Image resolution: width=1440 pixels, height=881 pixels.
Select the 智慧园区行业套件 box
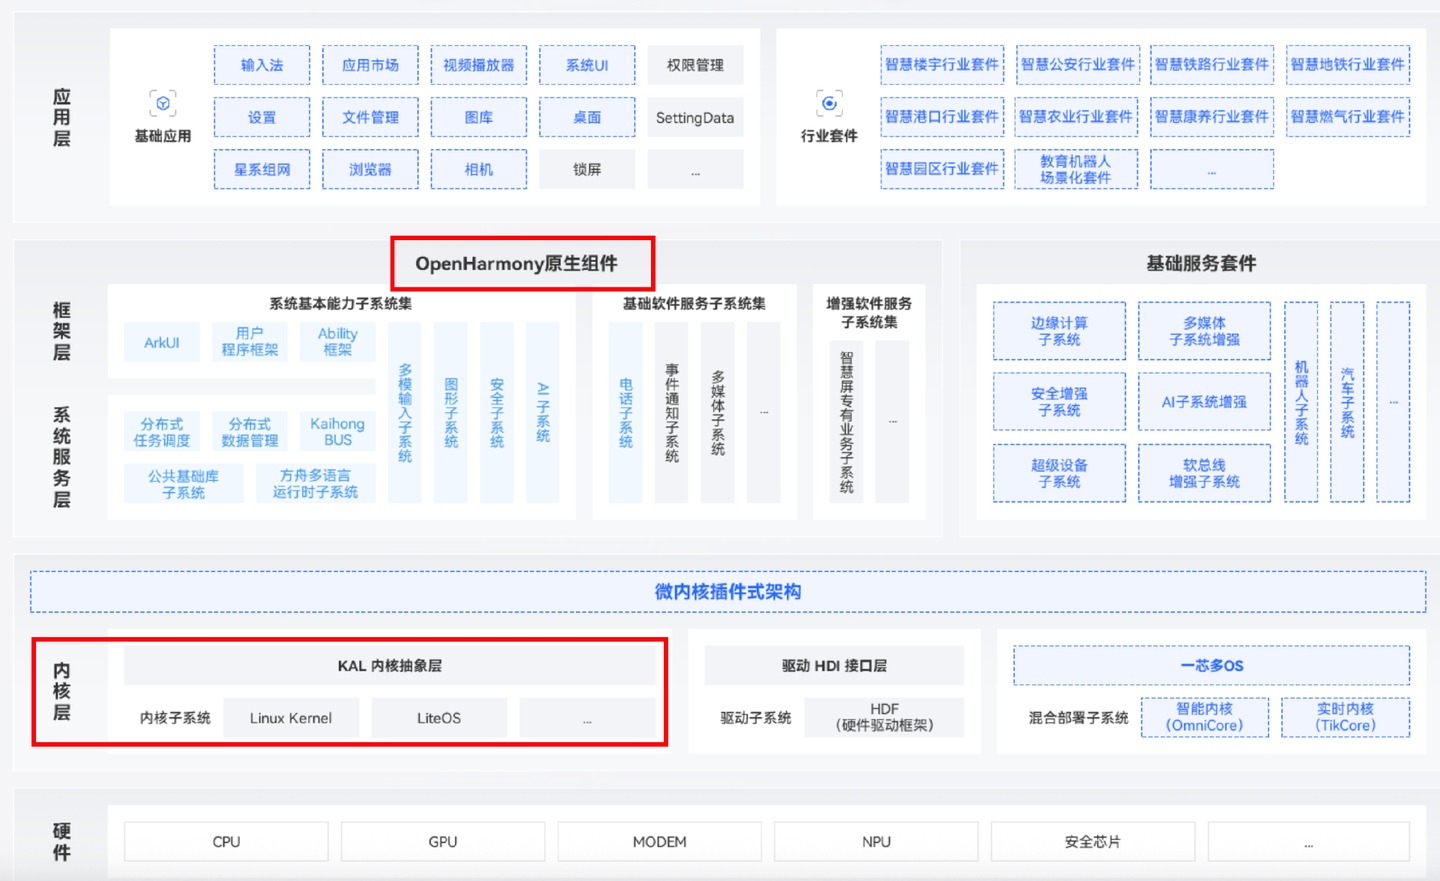[x=942, y=169]
